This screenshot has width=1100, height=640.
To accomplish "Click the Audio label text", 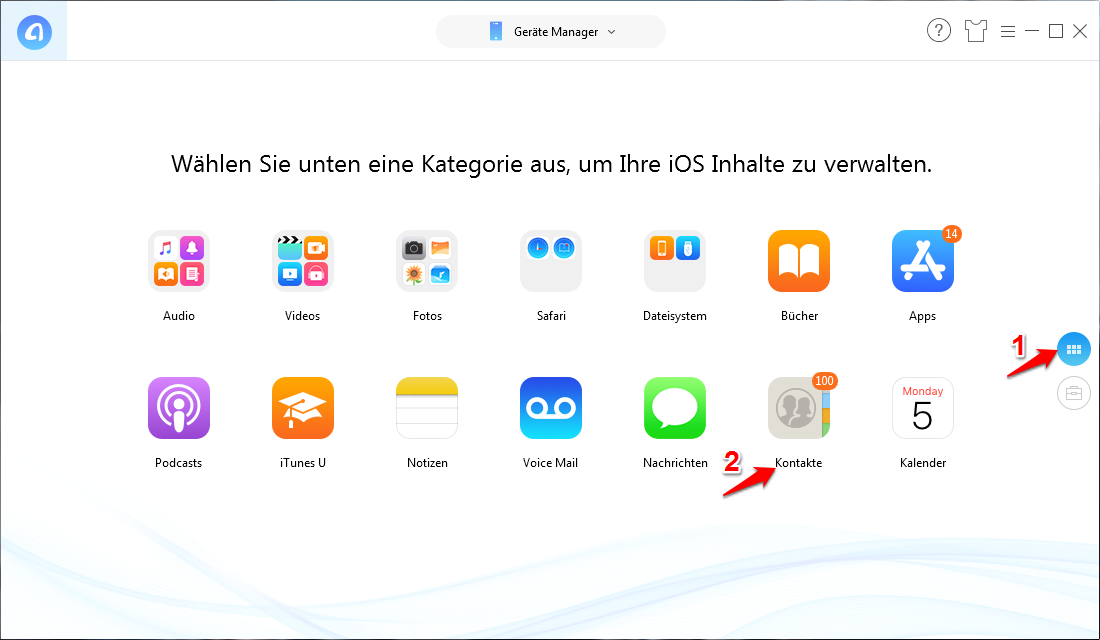I will [179, 316].
